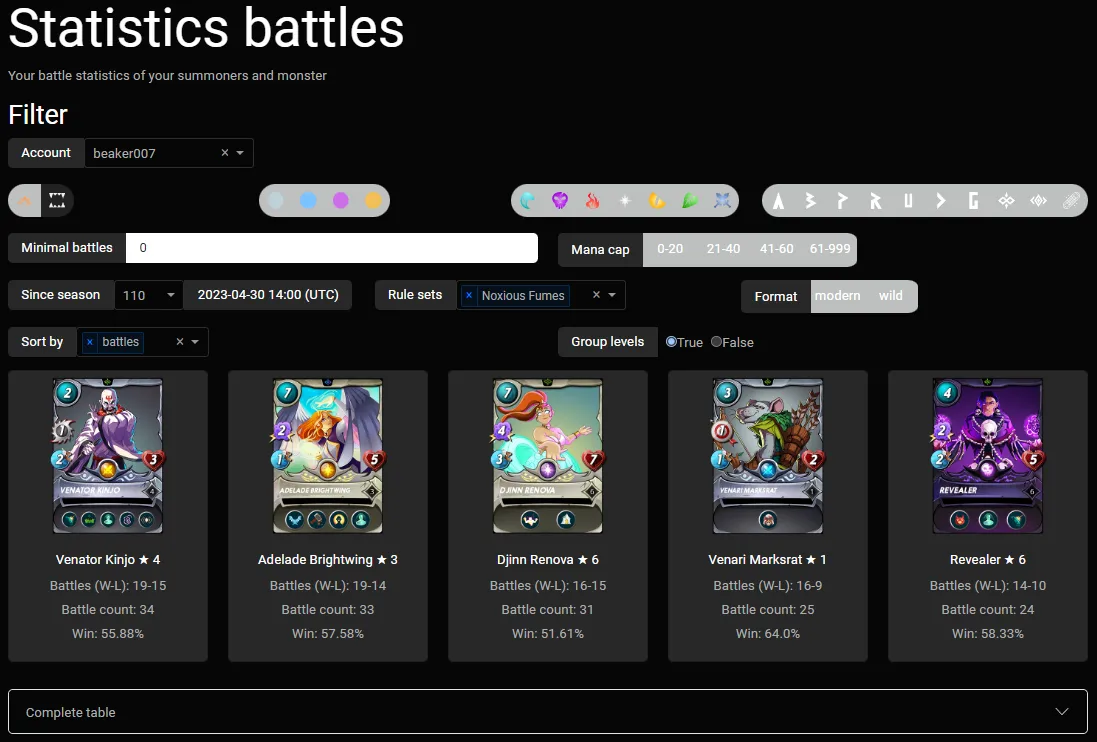Toggle mana cap 61-999
Image resolution: width=1097 pixels, height=742 pixels.
(x=830, y=249)
